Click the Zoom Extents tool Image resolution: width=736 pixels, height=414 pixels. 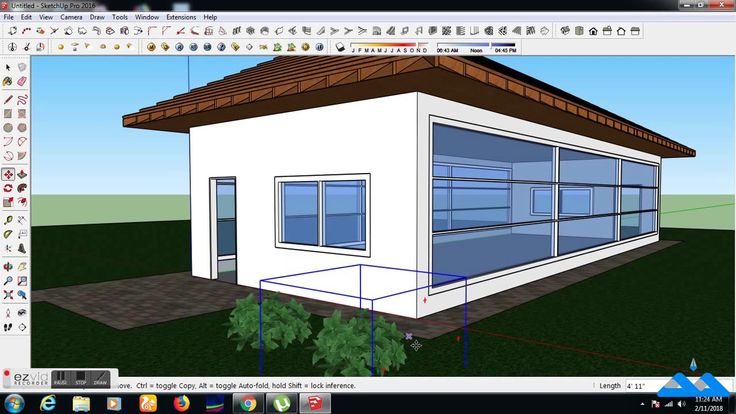coord(8,295)
